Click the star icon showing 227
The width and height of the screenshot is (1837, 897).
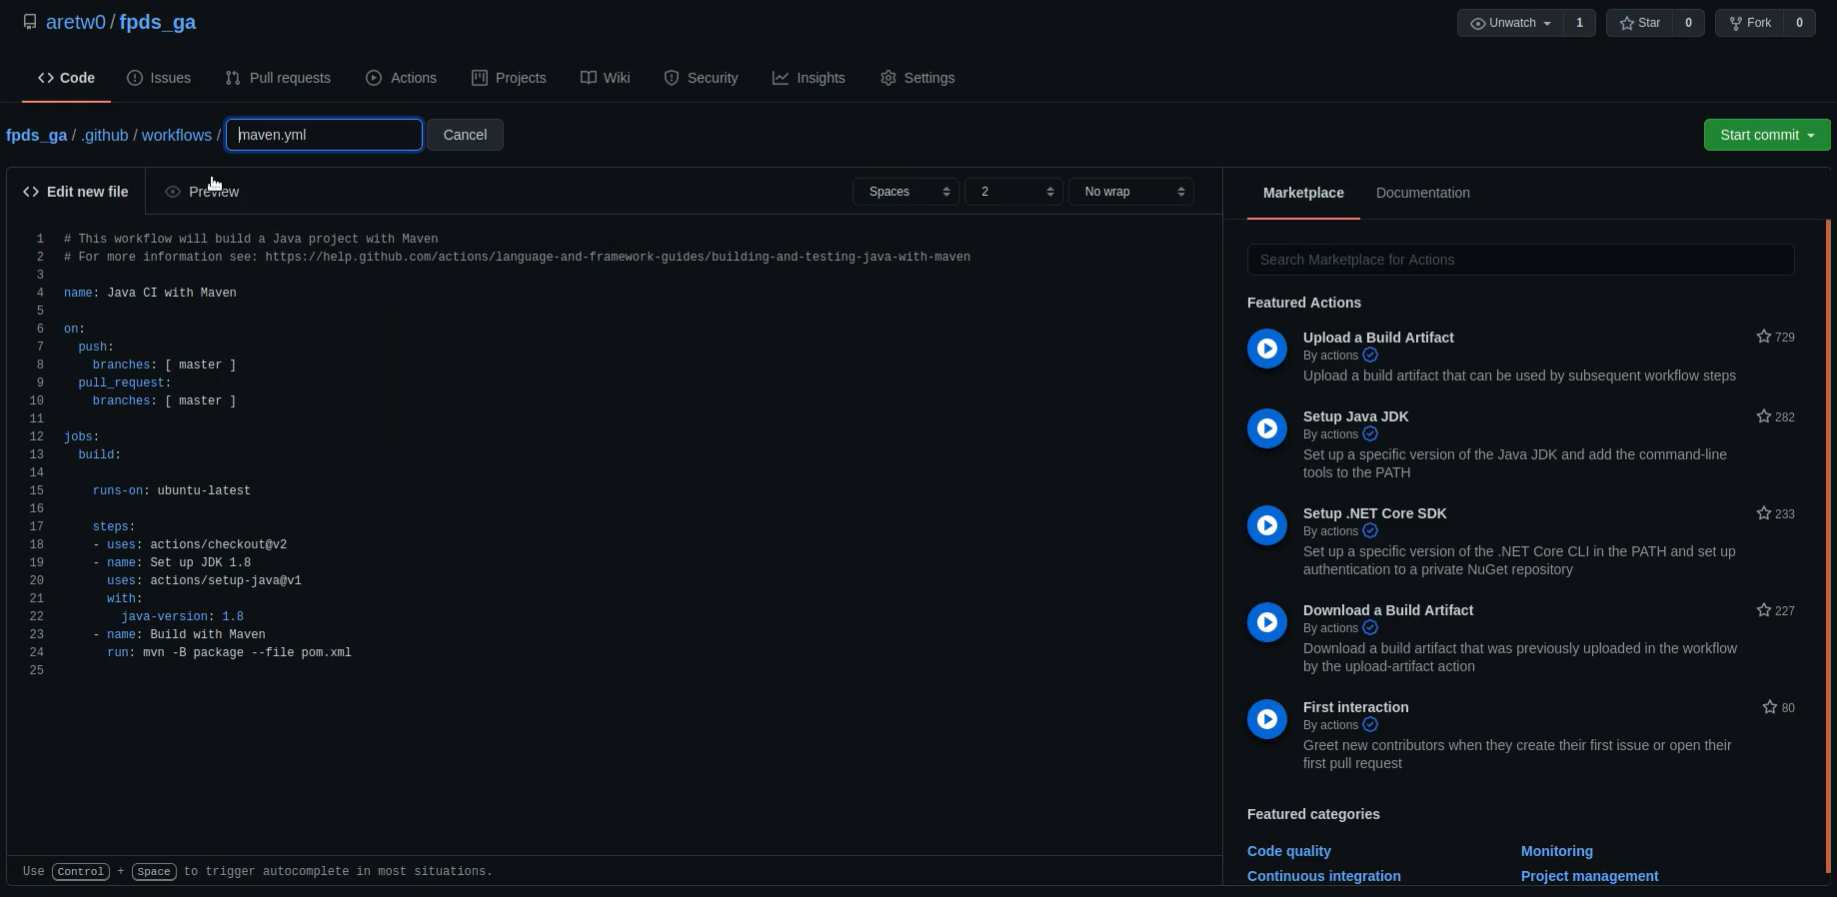(1764, 610)
